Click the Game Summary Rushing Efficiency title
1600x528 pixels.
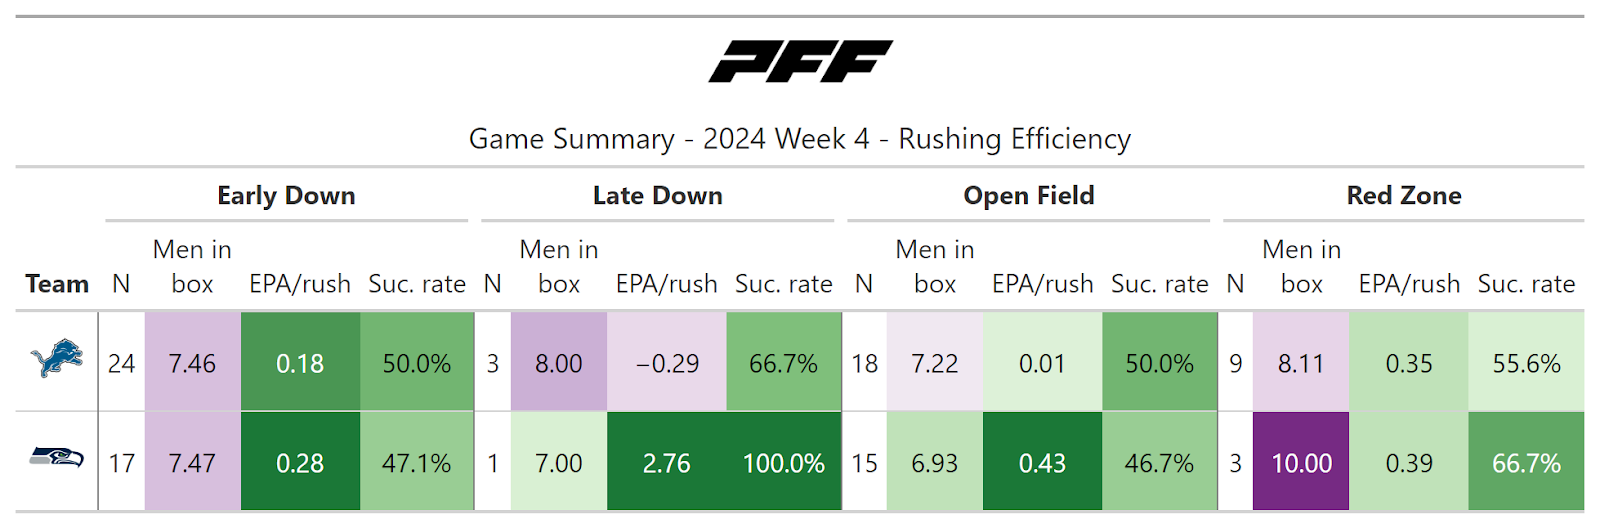[x=800, y=139]
